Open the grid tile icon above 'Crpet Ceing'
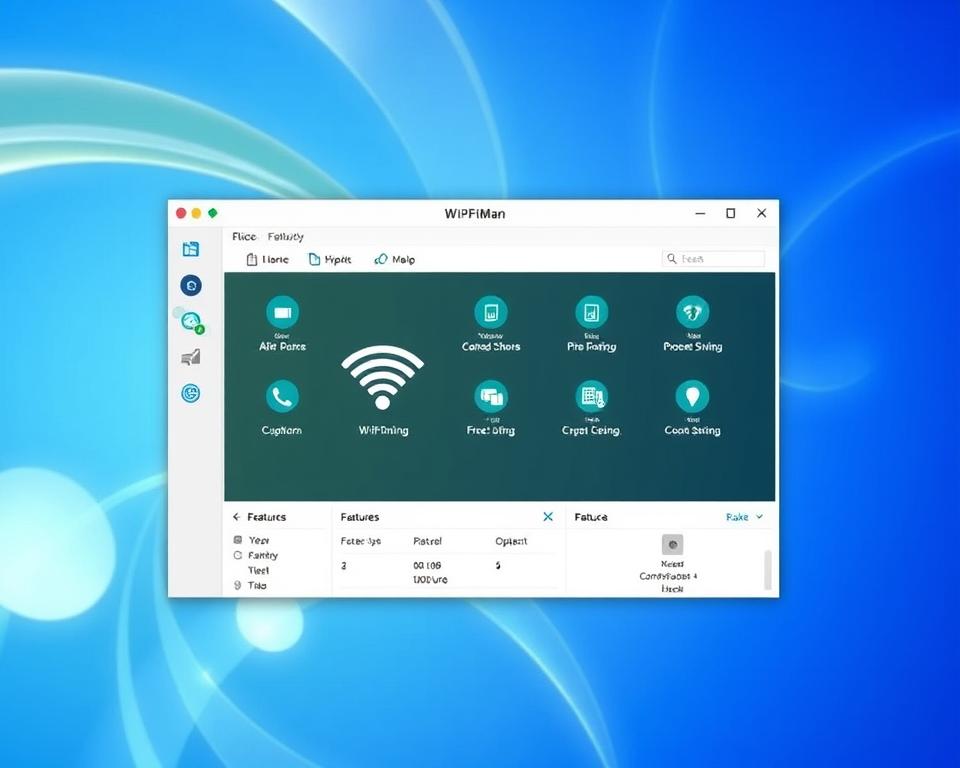The image size is (960, 768). click(591, 396)
